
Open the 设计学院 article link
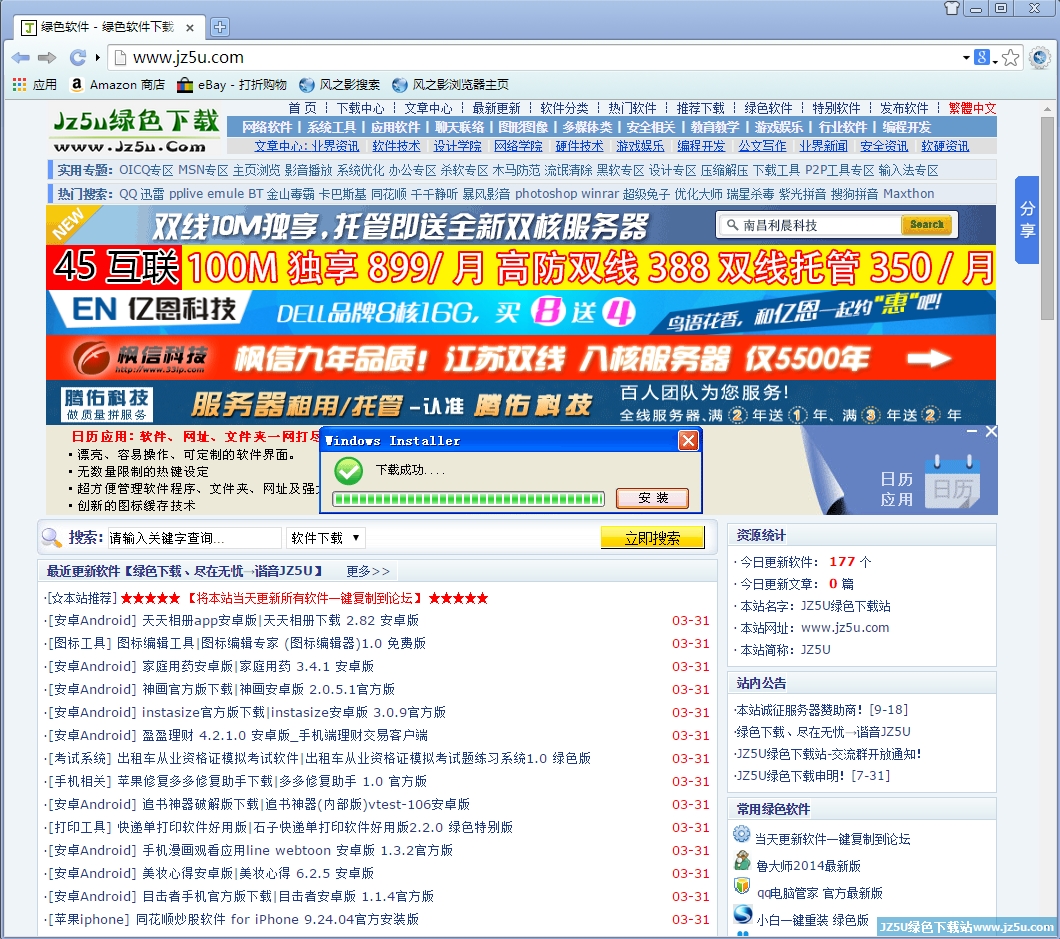(457, 146)
